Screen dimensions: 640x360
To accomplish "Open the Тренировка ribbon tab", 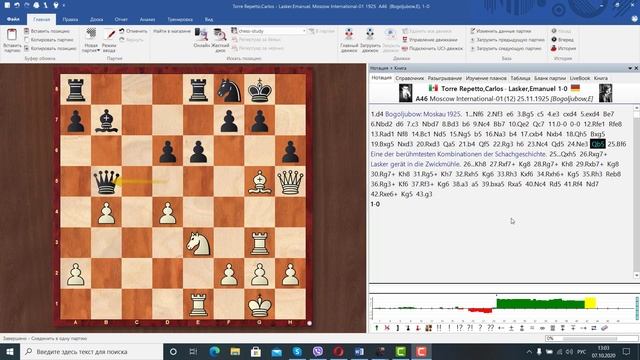I will pos(180,19).
